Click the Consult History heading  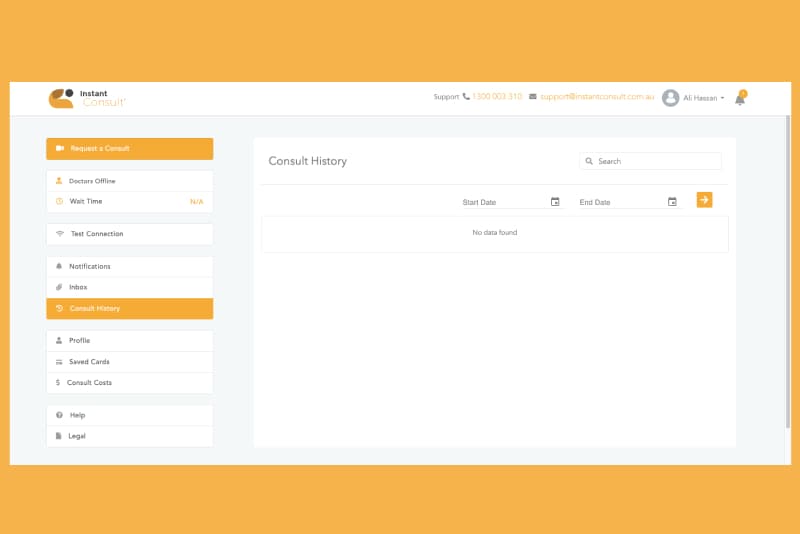pyautogui.click(x=308, y=161)
